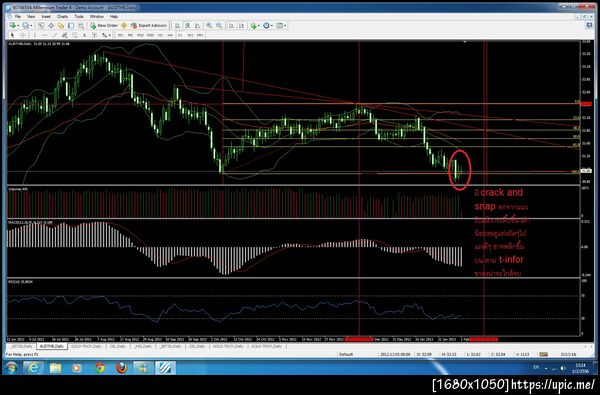Open Firefox from the taskbar

pyautogui.click(x=122, y=368)
